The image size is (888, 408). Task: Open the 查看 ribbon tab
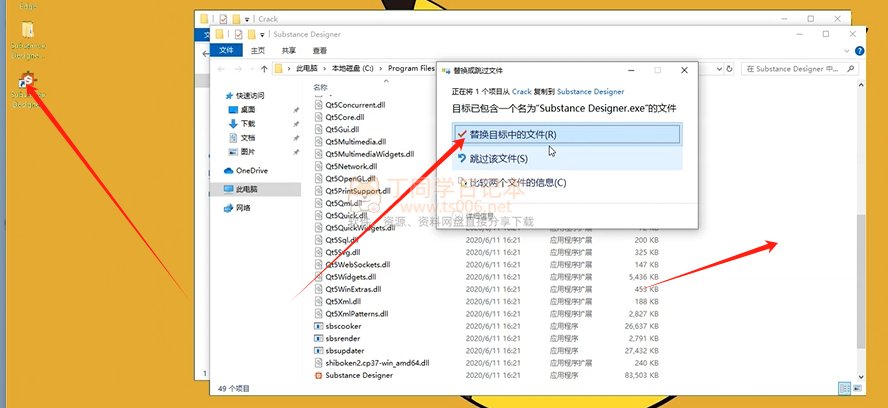click(319, 50)
